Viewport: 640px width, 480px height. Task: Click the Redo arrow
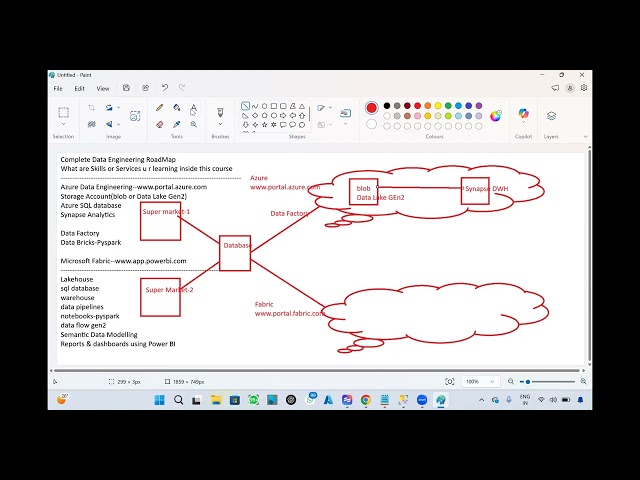tap(182, 87)
